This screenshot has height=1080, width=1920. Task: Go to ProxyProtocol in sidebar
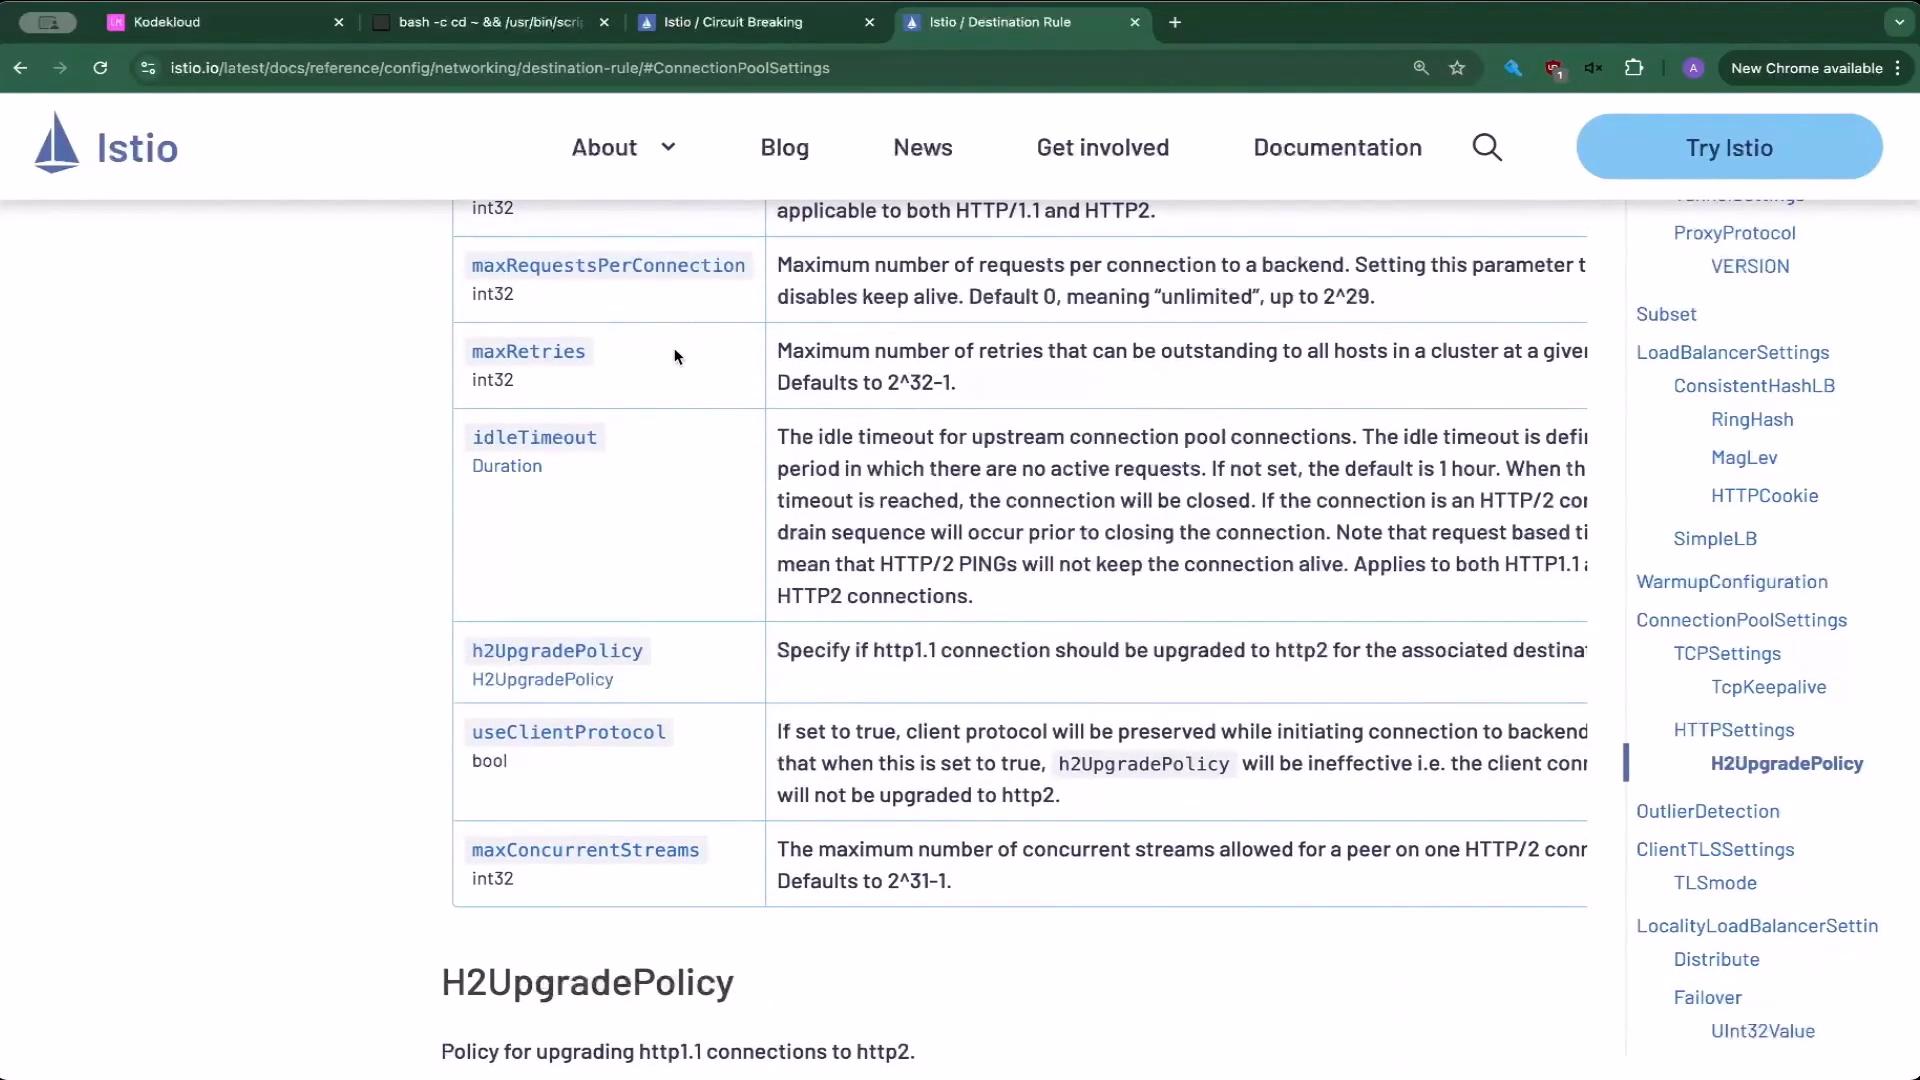click(x=1734, y=233)
